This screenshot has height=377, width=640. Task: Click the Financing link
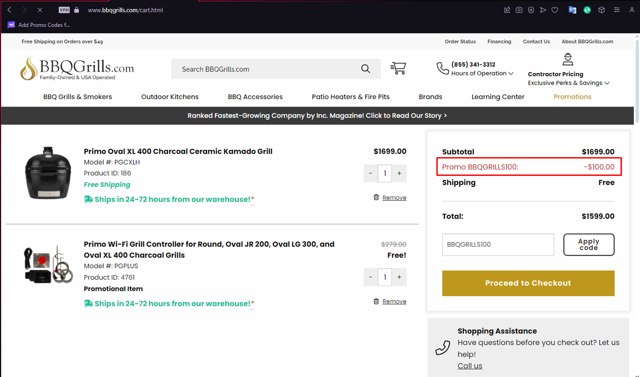coord(499,42)
